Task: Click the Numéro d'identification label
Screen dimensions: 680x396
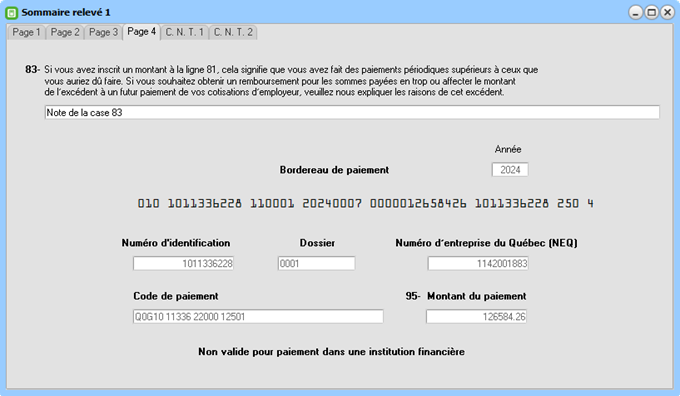Action: click(x=176, y=243)
